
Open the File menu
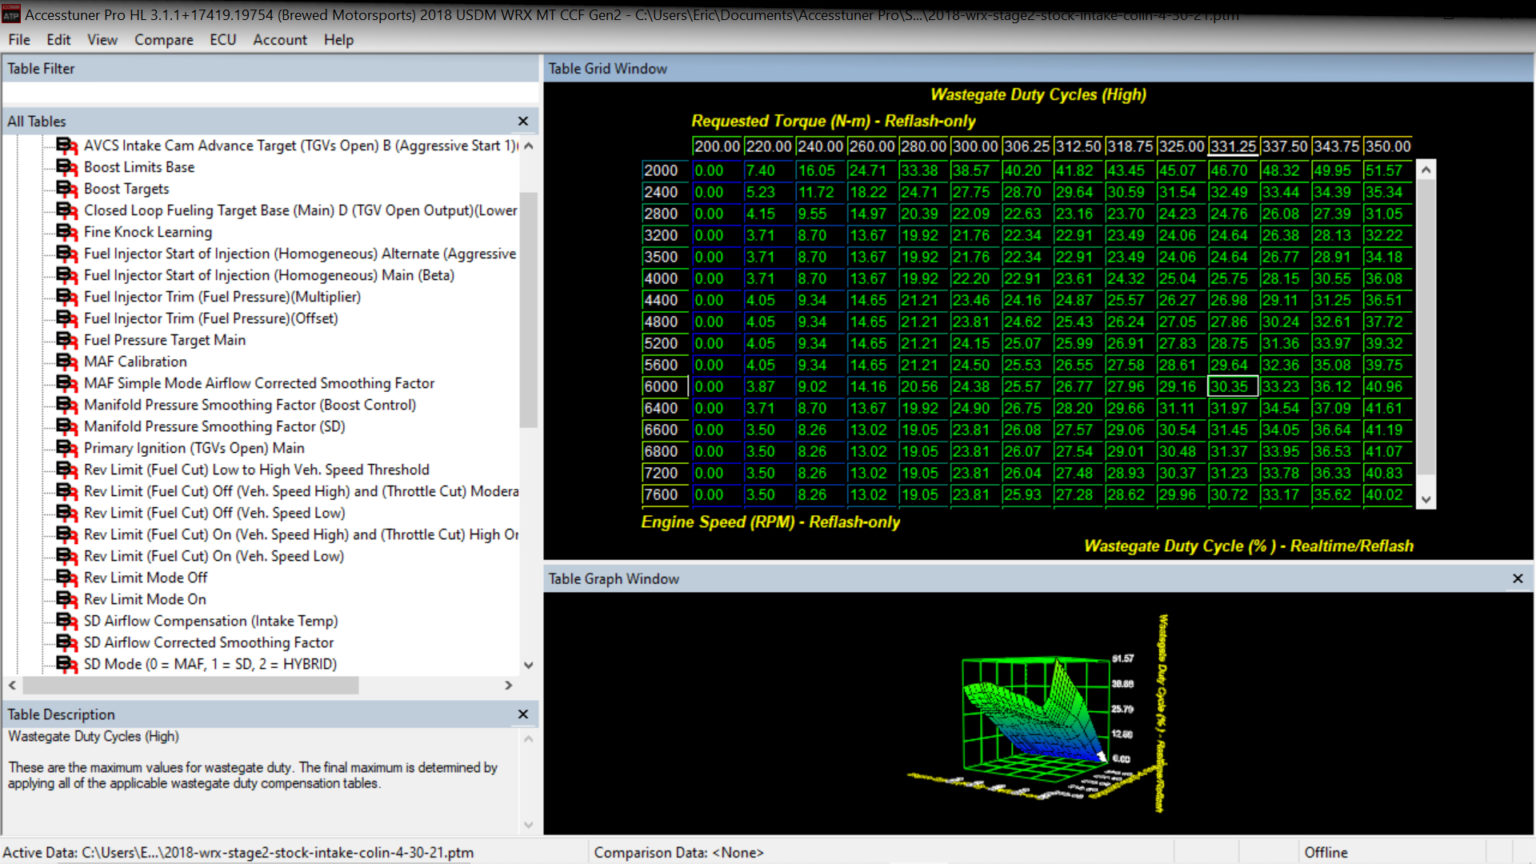click(x=19, y=40)
